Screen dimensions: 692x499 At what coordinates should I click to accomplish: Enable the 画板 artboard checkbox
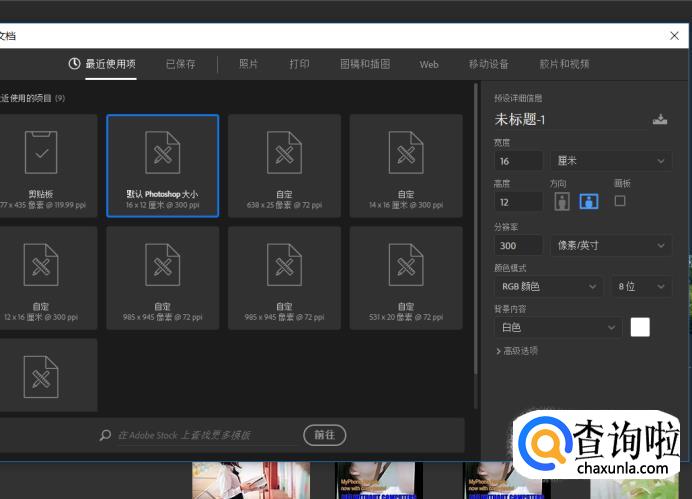click(x=620, y=201)
